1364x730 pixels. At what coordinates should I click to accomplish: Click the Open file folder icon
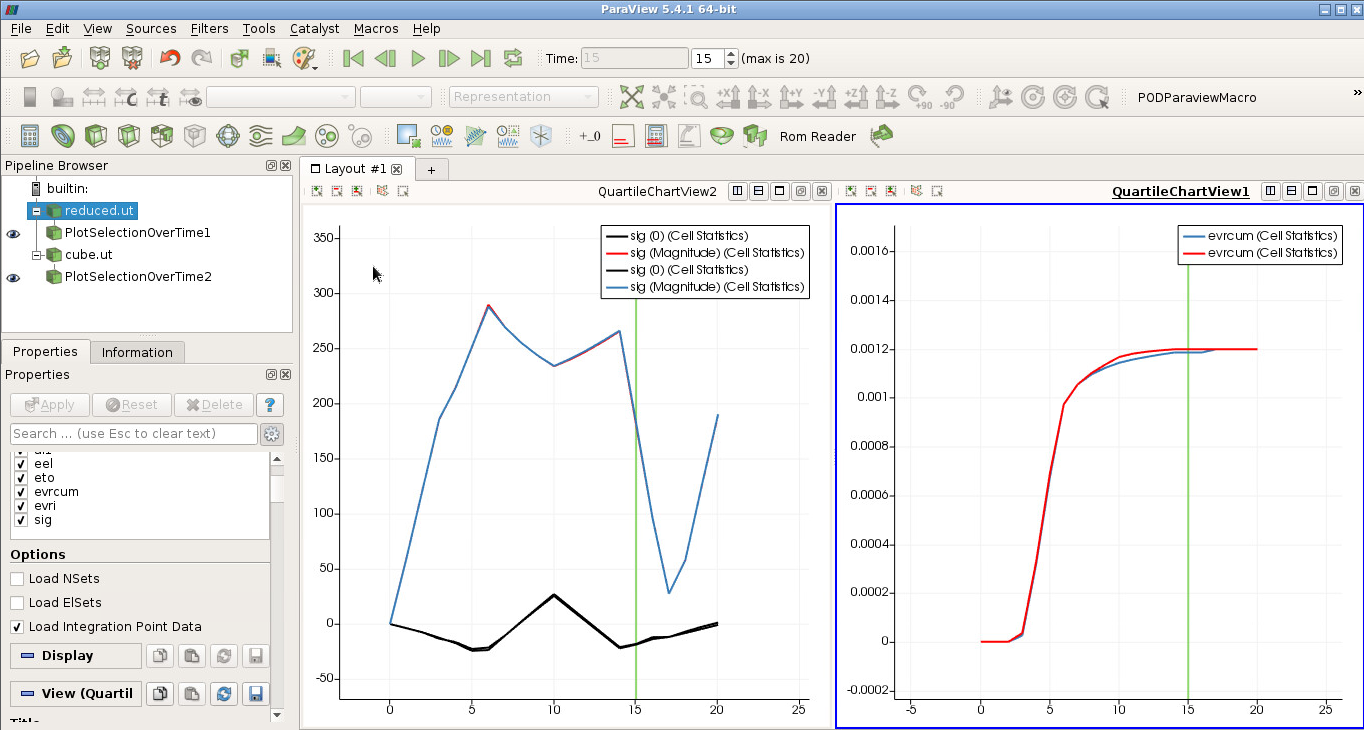point(30,58)
